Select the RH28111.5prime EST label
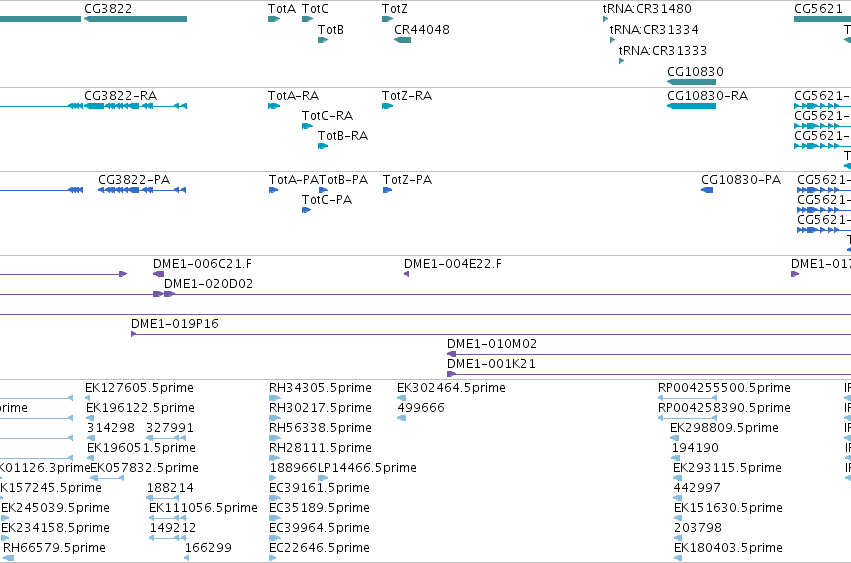The width and height of the screenshot is (851, 563). [320, 448]
